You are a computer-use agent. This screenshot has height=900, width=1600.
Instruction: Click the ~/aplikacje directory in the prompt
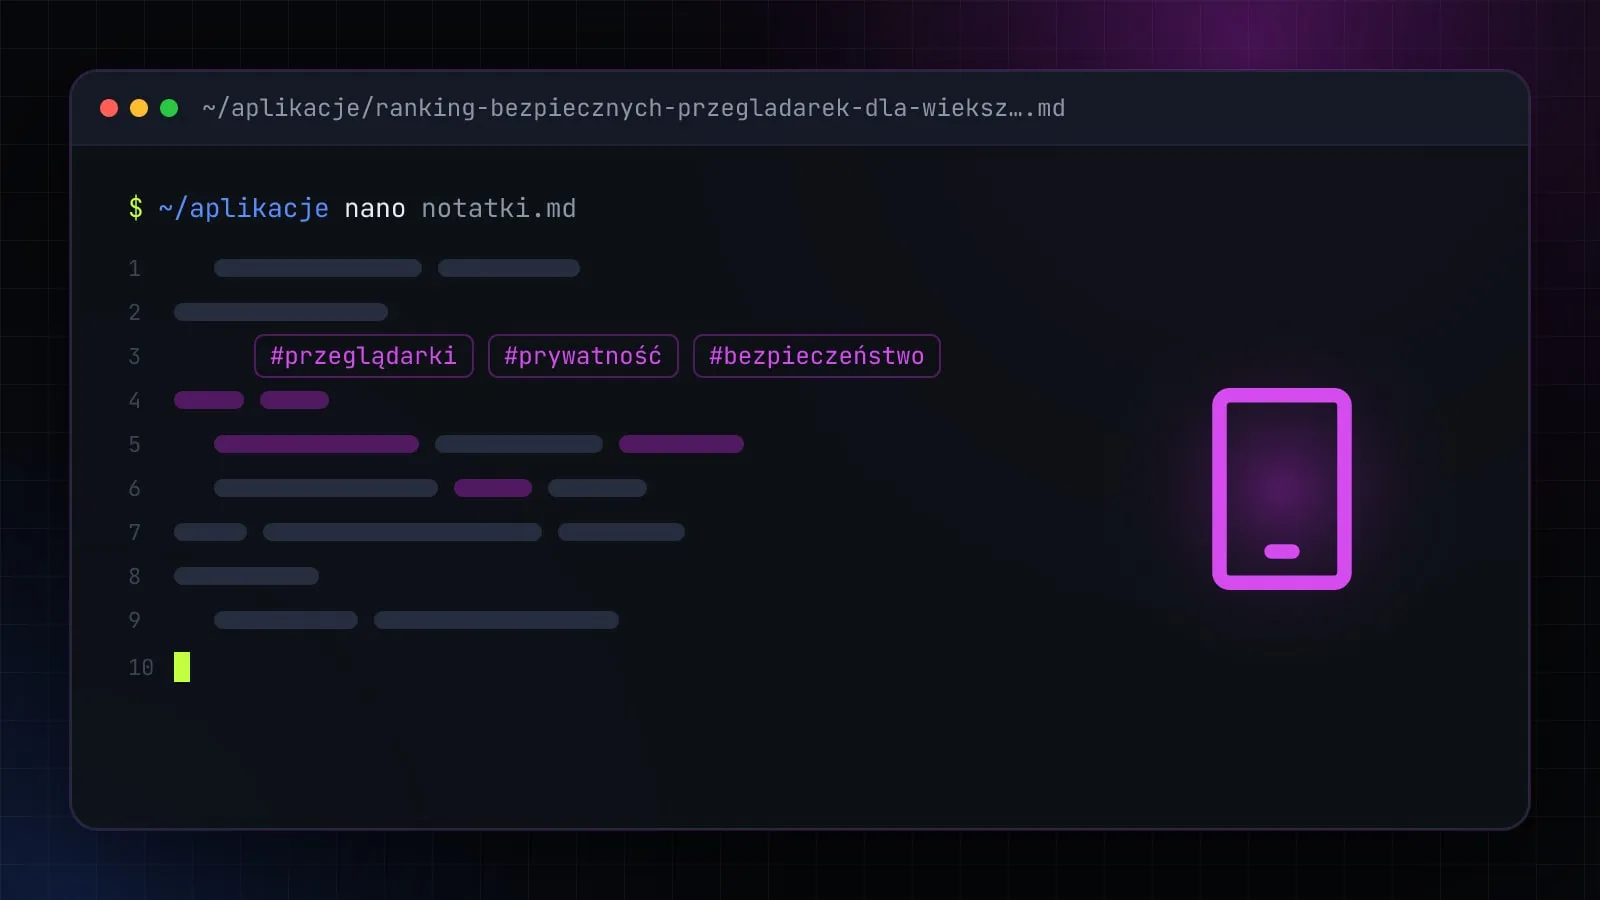244,208
